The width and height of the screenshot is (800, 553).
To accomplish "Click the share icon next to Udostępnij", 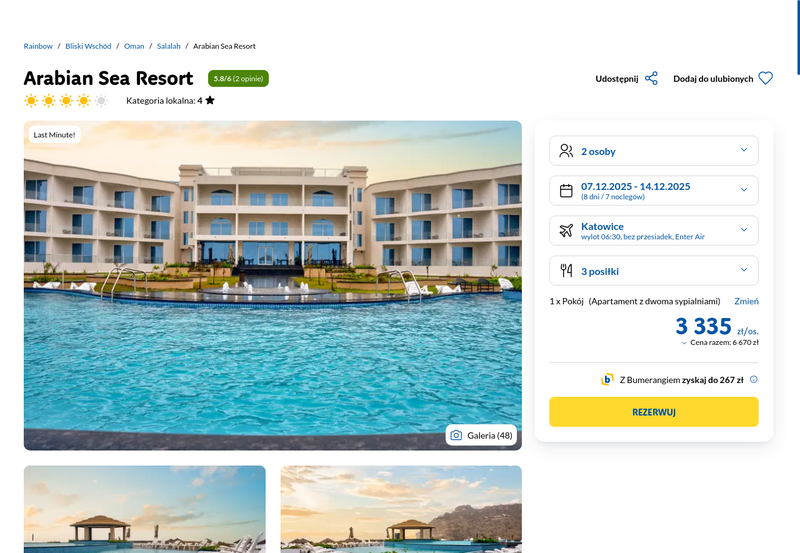I will coord(651,79).
